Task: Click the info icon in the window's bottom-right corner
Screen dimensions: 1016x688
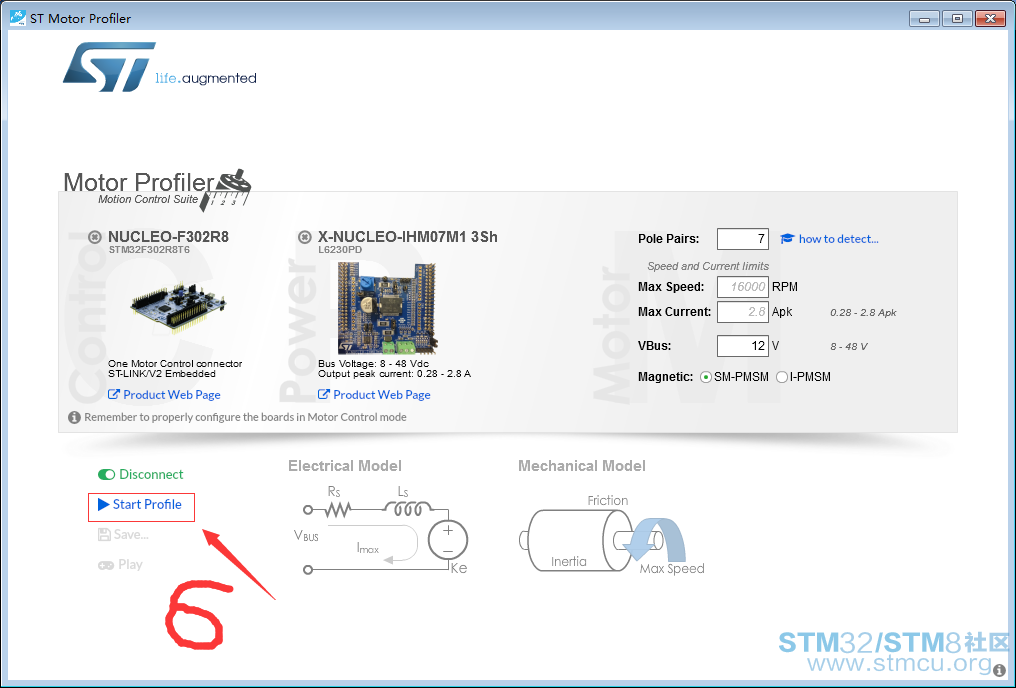Action: pos(1000,671)
